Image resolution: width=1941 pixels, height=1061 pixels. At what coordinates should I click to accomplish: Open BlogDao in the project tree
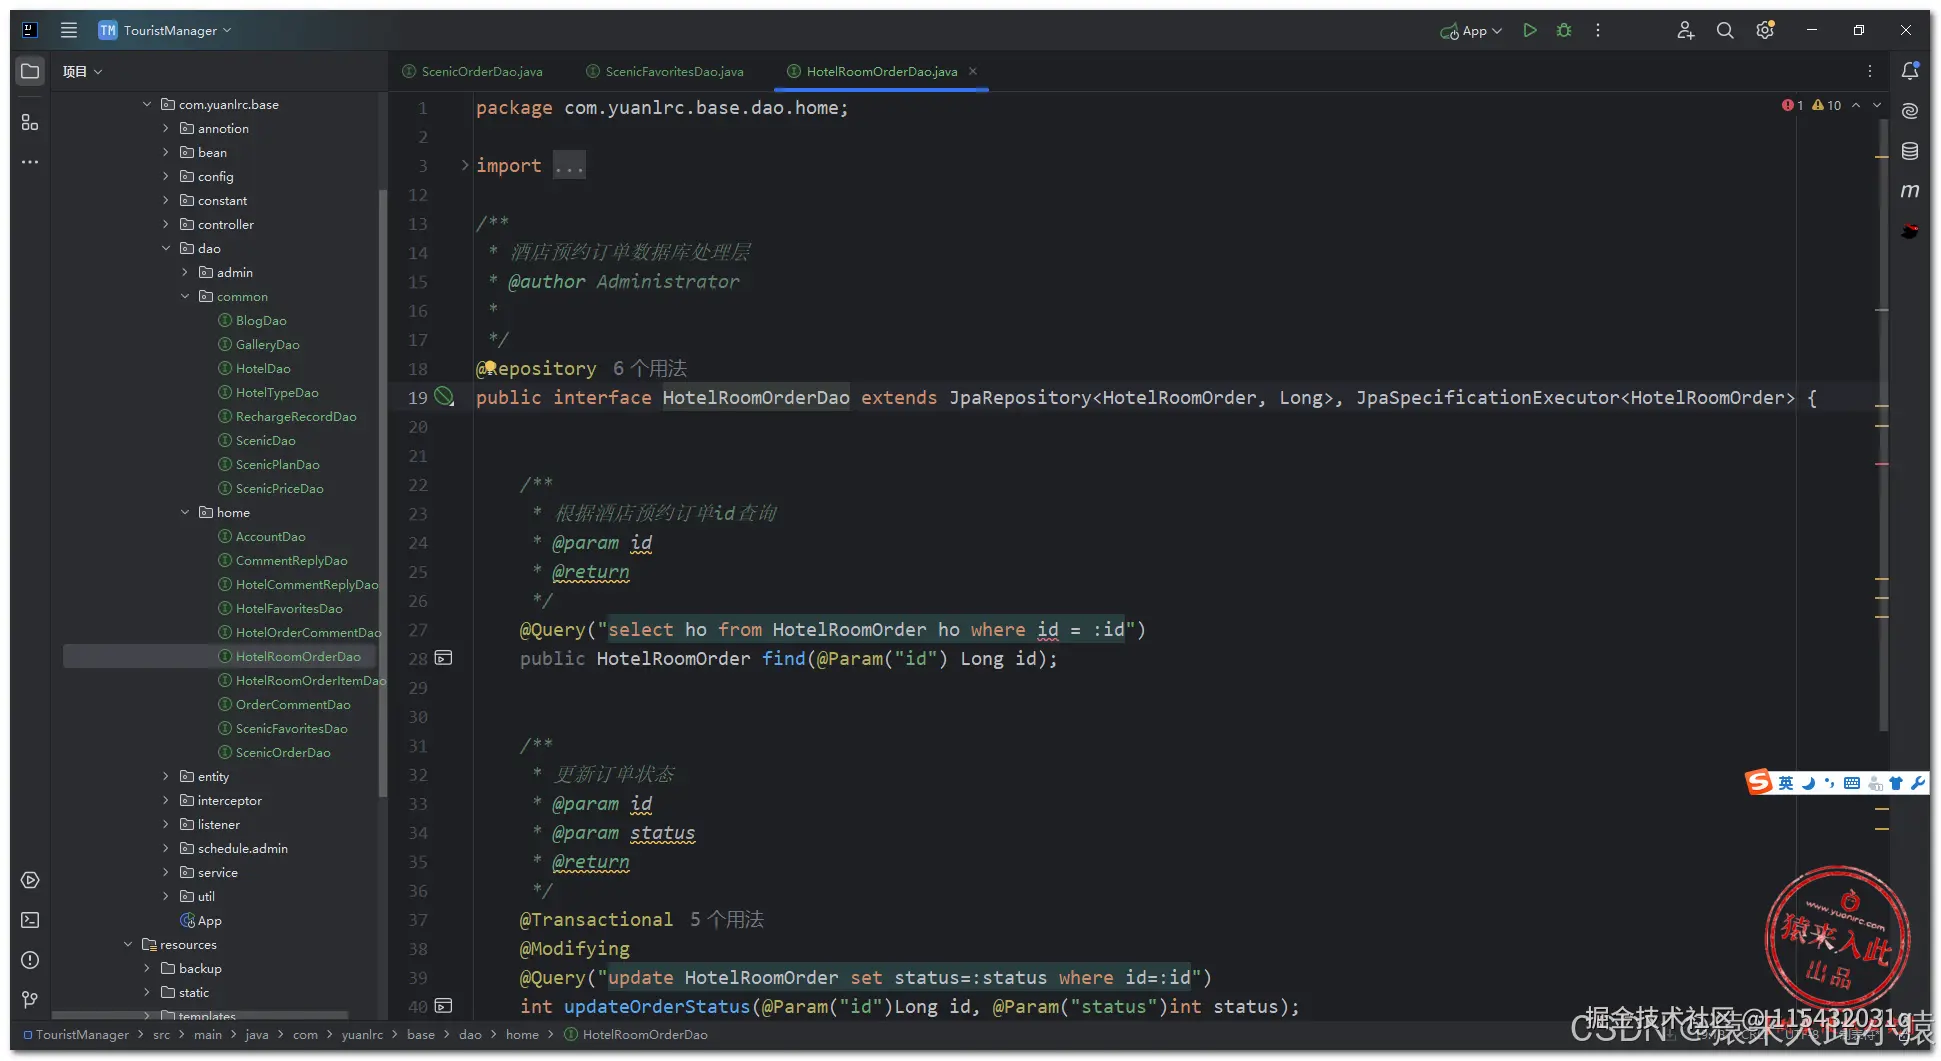pos(253,320)
